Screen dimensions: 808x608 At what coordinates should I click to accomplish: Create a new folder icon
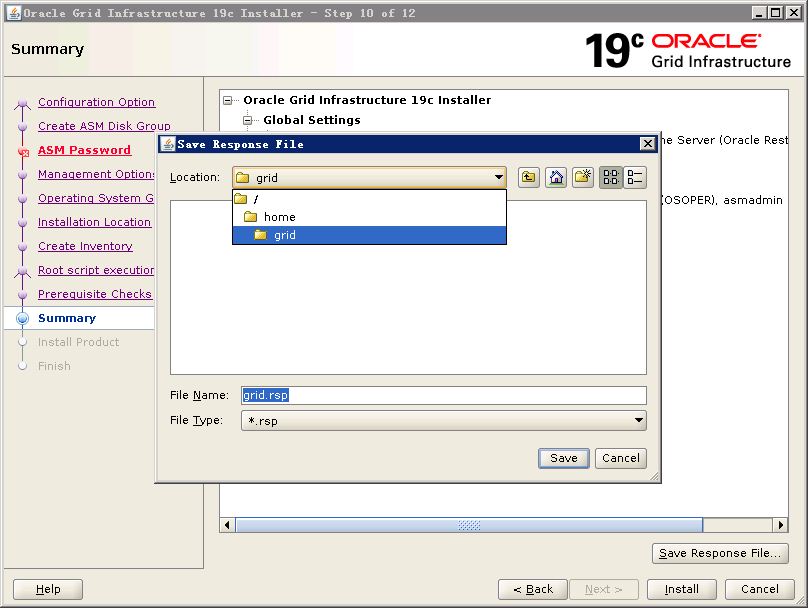click(x=583, y=178)
